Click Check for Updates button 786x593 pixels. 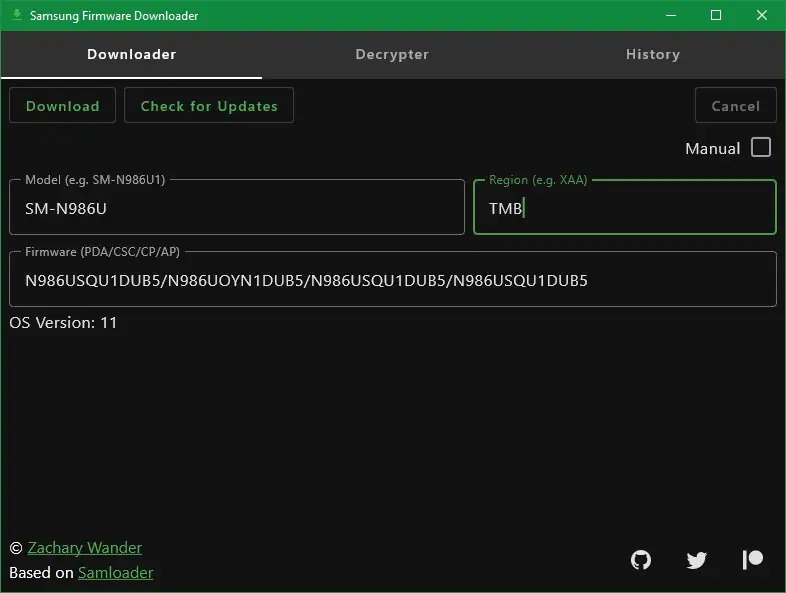pyautogui.click(x=209, y=106)
